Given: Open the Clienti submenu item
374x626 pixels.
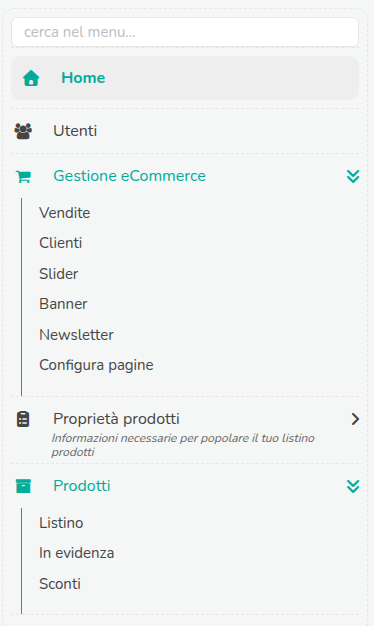Looking at the screenshot, I should pos(61,243).
